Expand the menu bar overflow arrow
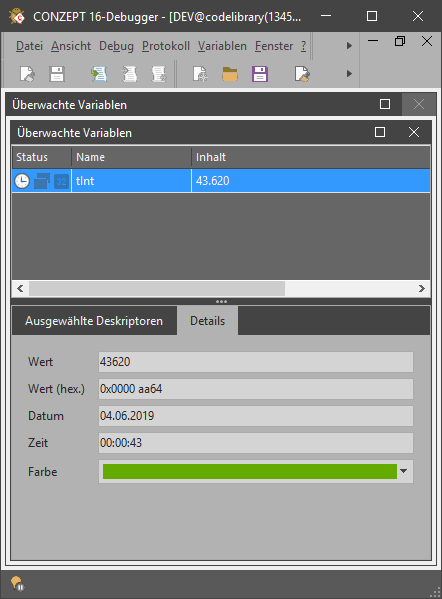 [x=349, y=46]
